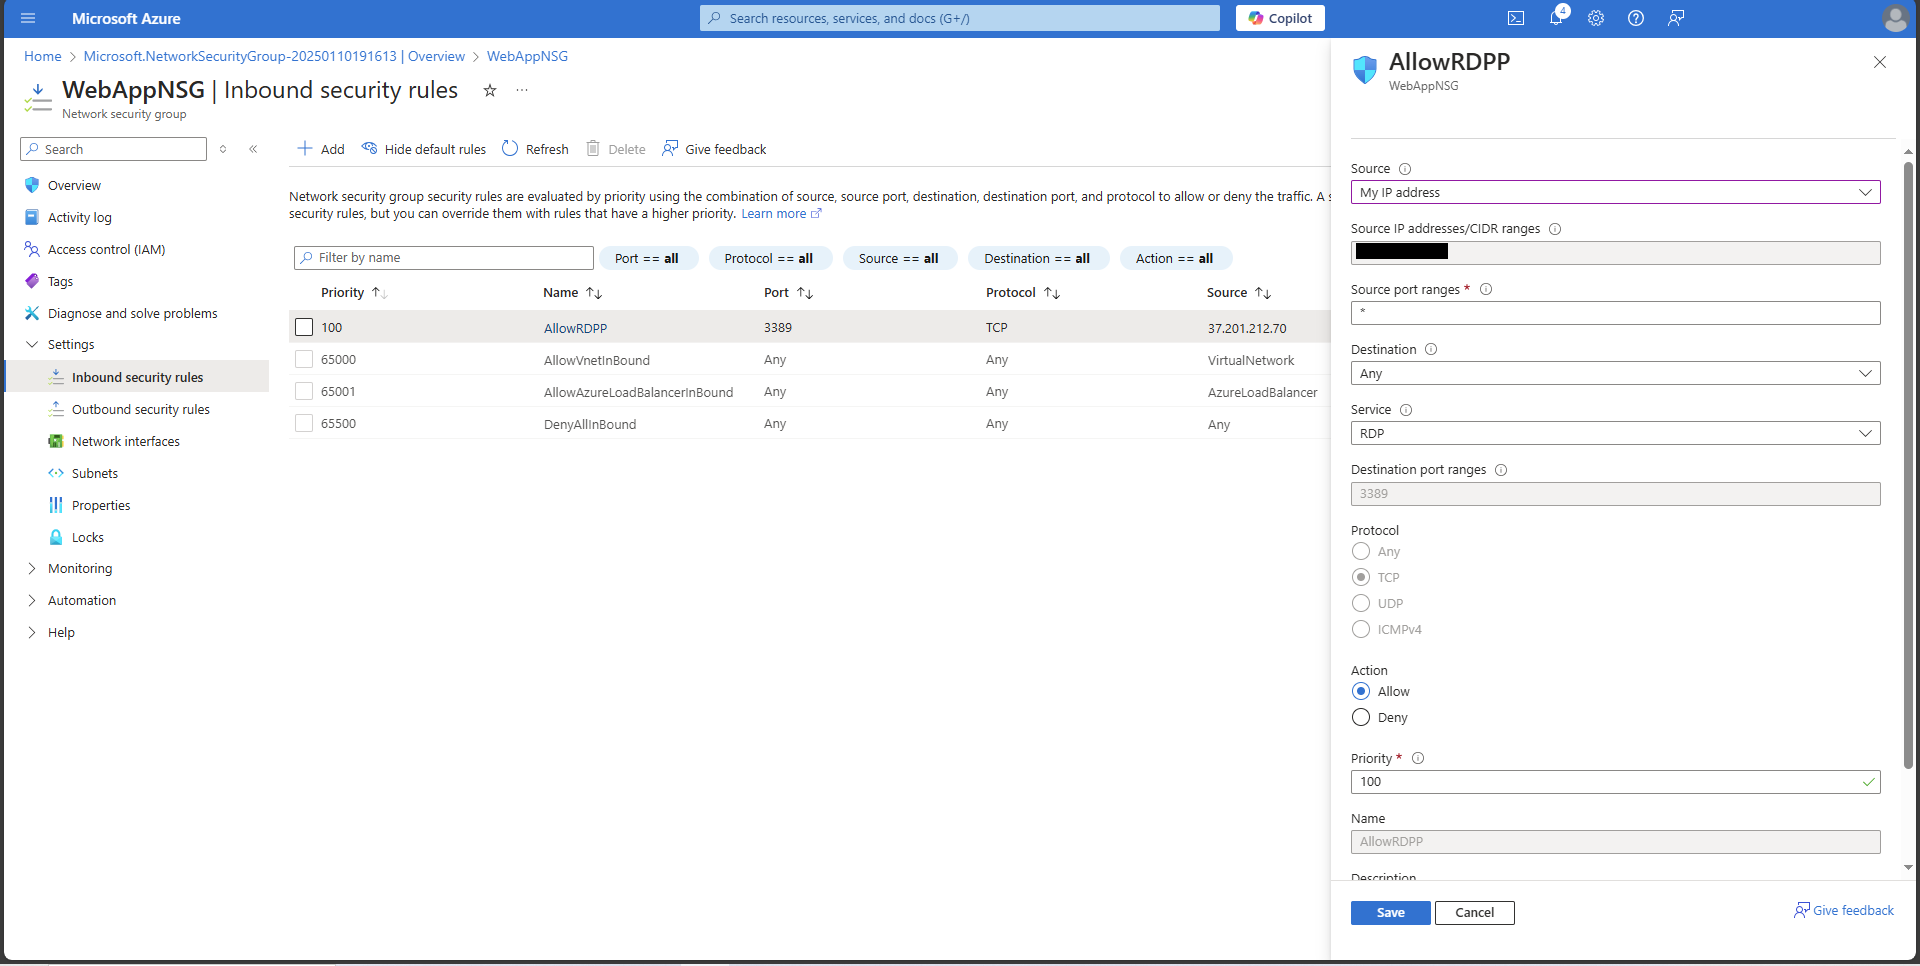Image resolution: width=1920 pixels, height=966 pixels.
Task: Focus the Filter by name field
Action: click(444, 258)
